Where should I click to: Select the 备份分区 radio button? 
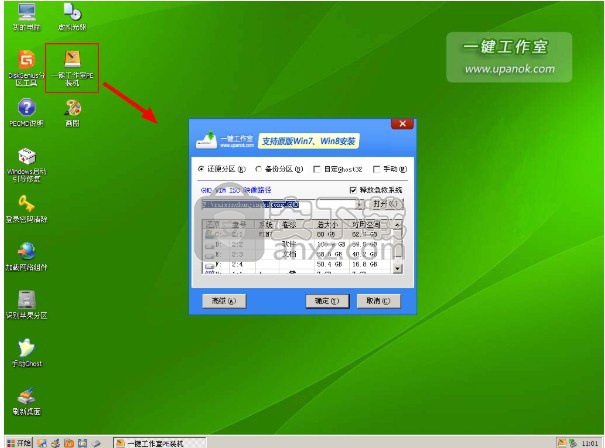click(259, 169)
